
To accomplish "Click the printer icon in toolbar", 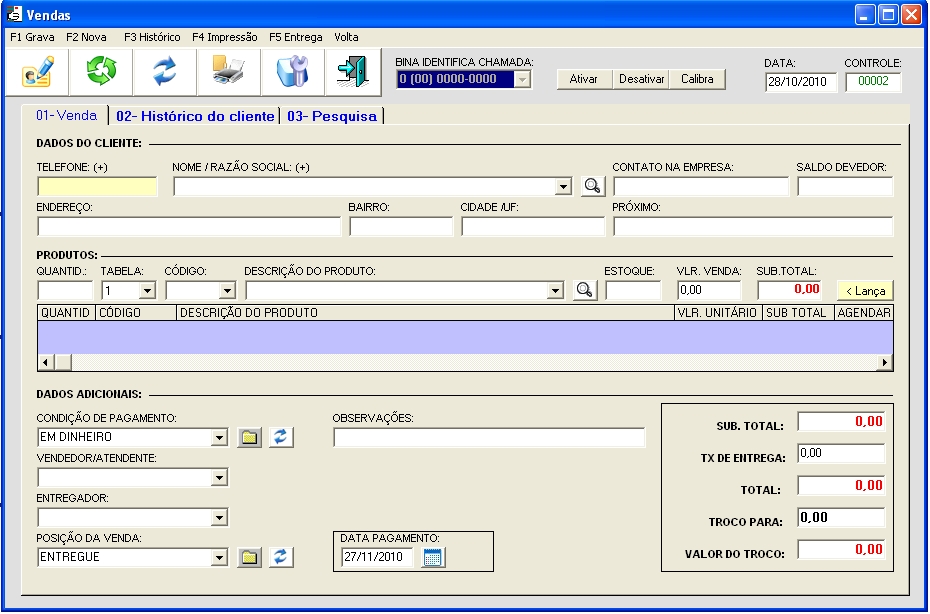I will pos(228,73).
